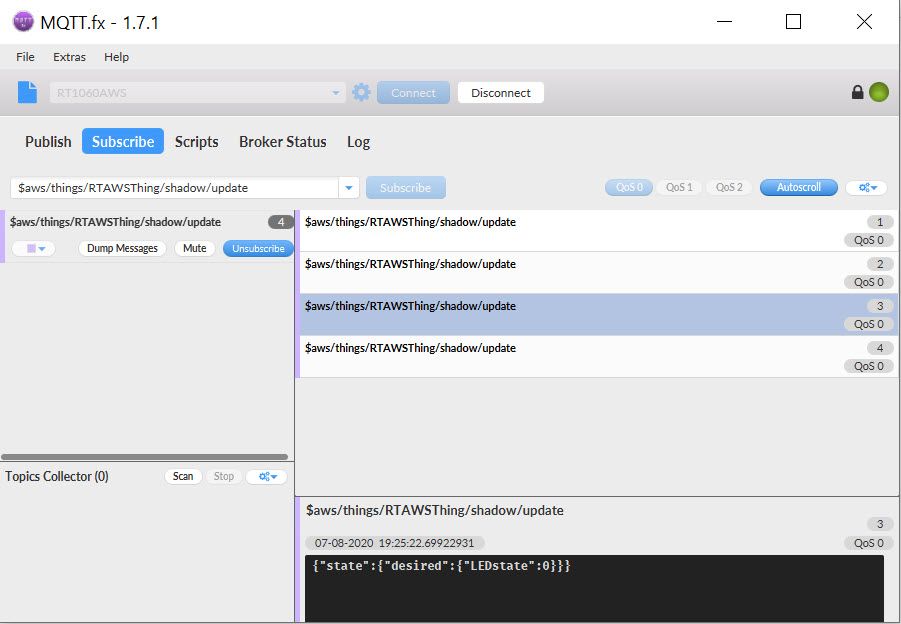
Task: Click the subscription list horizontal scrollbar
Action: point(144,457)
